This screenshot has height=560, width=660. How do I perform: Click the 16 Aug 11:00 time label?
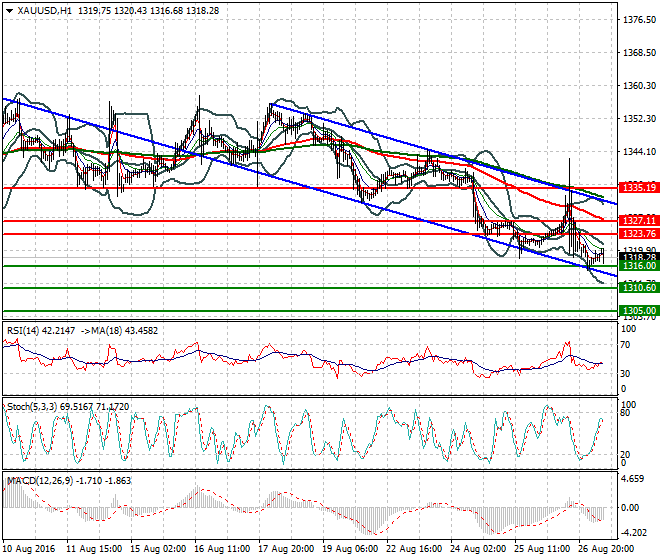point(222,549)
